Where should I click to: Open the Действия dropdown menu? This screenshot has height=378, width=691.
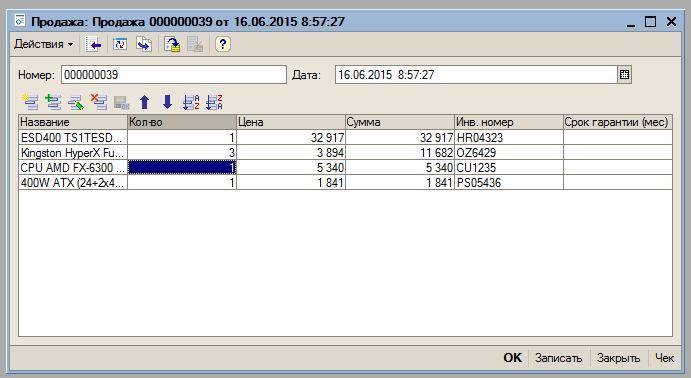[43, 44]
